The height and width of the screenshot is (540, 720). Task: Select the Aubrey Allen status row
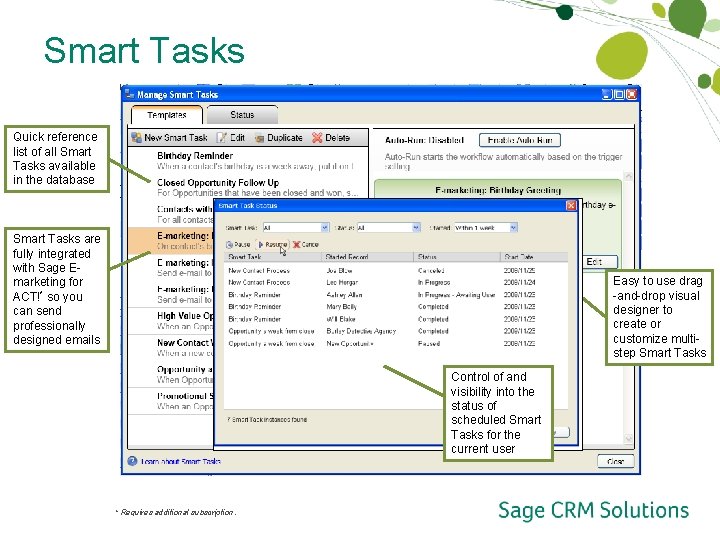(396, 295)
